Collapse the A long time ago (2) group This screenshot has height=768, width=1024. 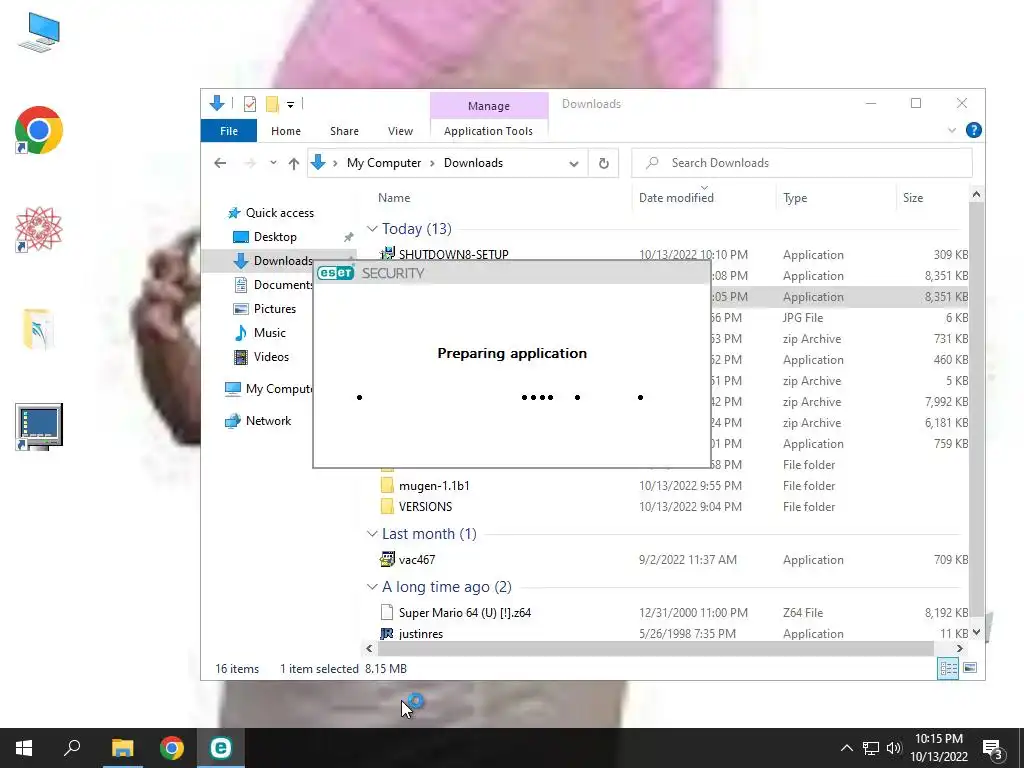[372, 587]
